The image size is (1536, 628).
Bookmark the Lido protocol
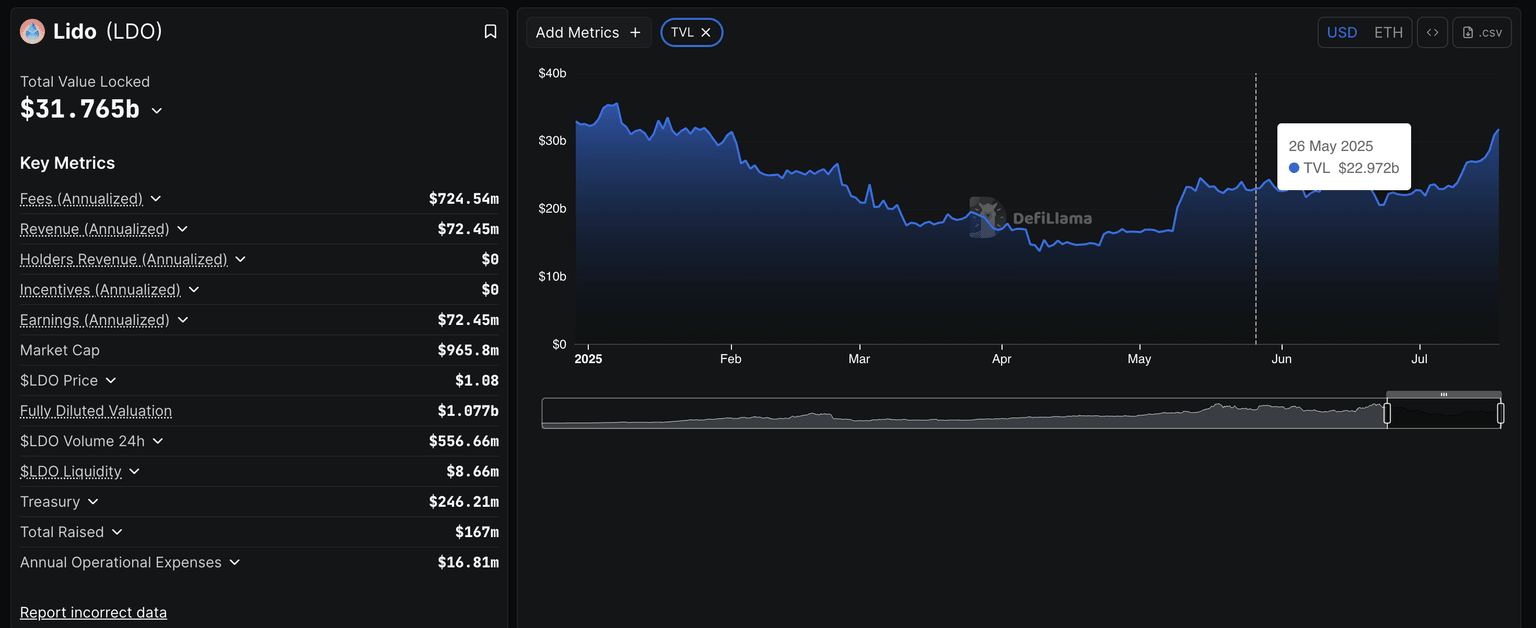point(490,32)
